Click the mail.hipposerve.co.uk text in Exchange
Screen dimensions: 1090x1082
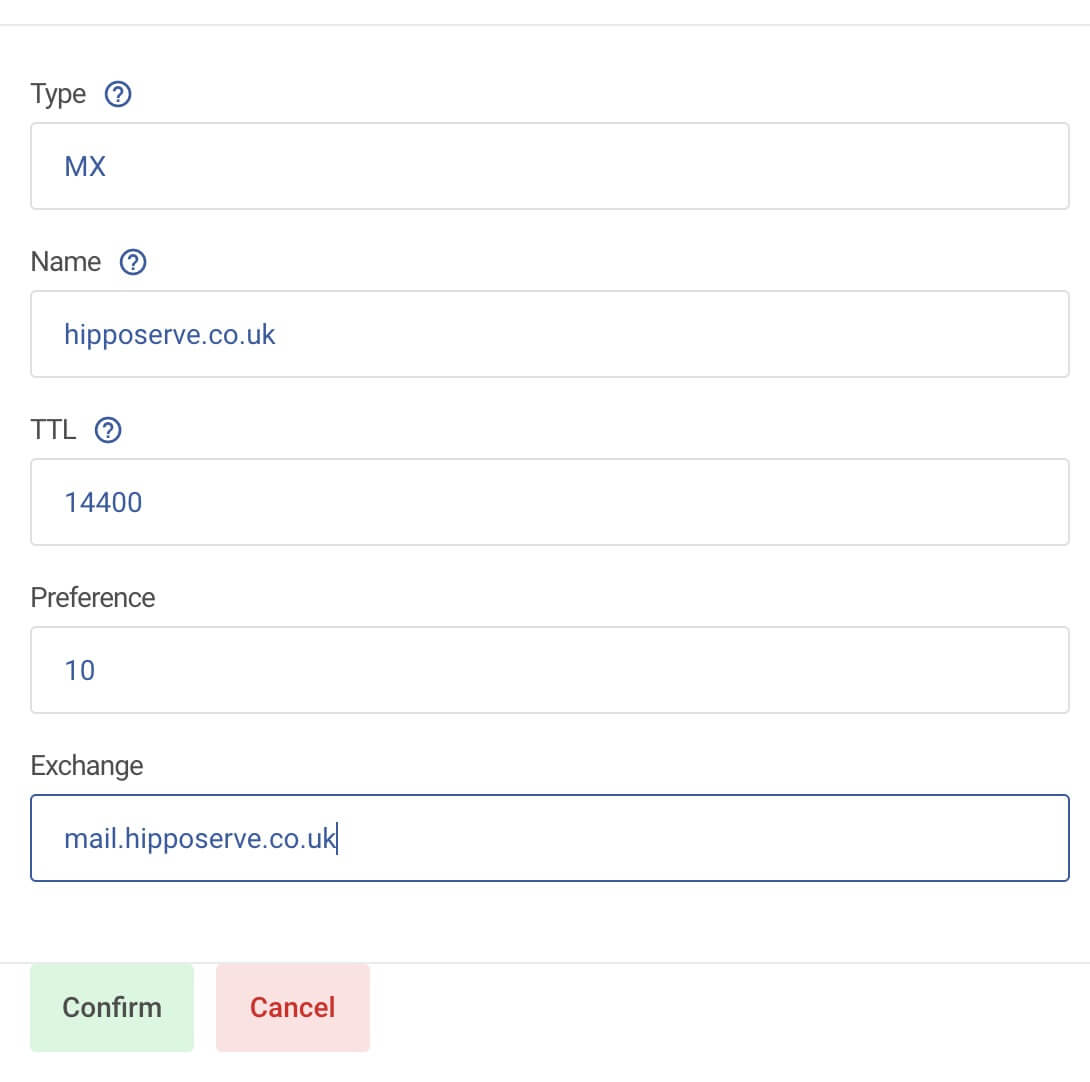(200, 838)
